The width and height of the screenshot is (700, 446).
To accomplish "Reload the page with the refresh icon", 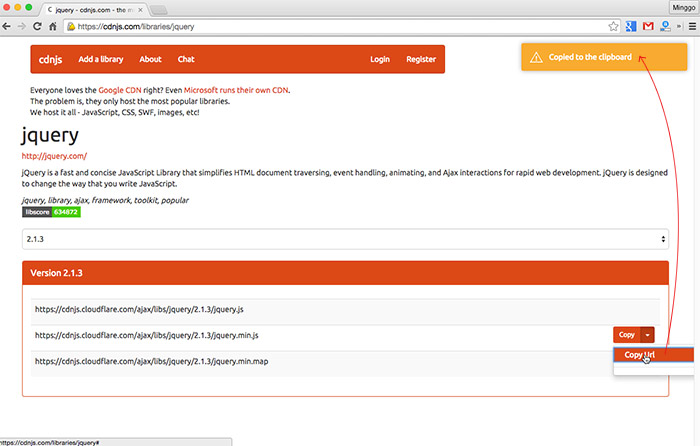I will (38, 26).
